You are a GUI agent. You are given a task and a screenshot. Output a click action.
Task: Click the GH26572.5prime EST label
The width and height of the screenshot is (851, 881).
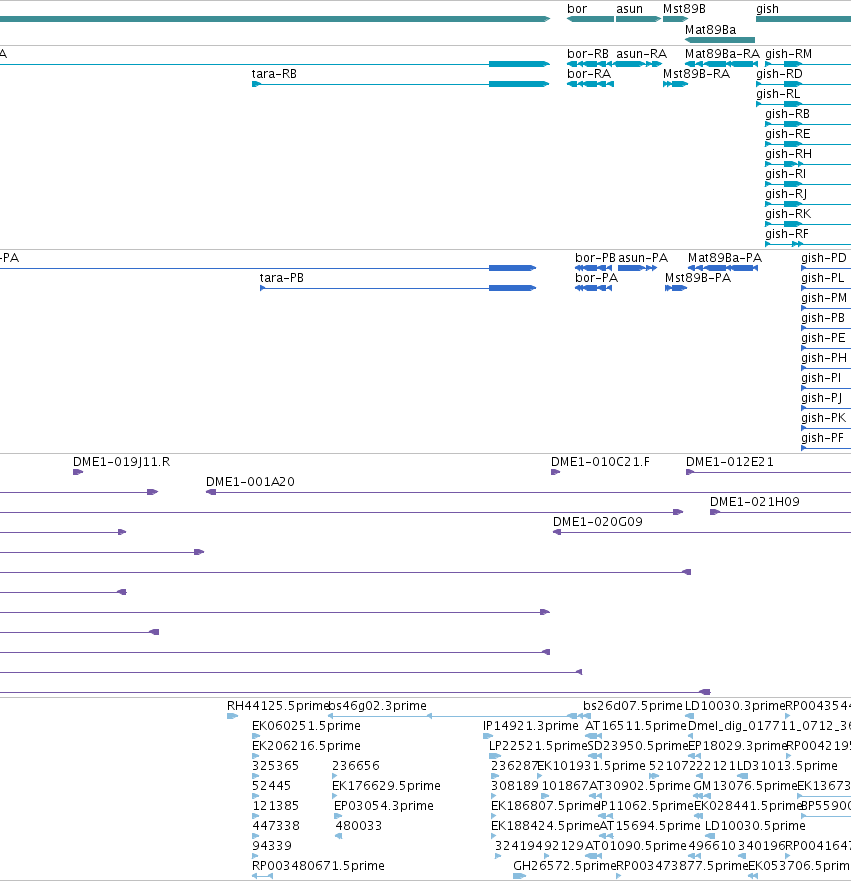click(x=565, y=866)
